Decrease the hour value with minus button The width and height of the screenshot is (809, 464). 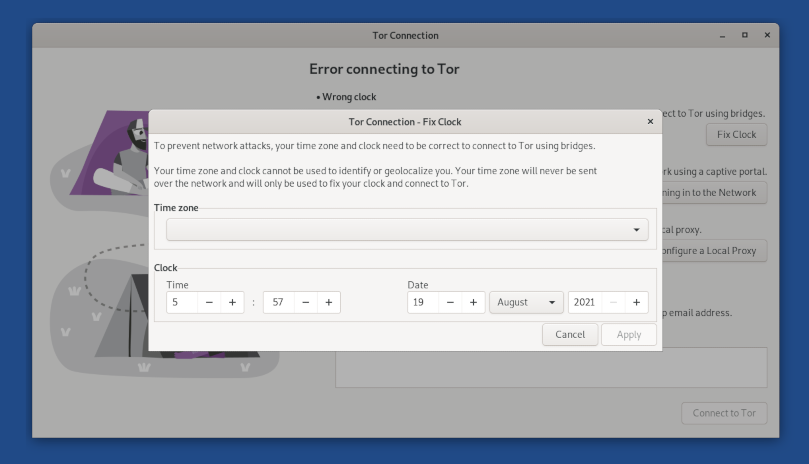pos(209,302)
